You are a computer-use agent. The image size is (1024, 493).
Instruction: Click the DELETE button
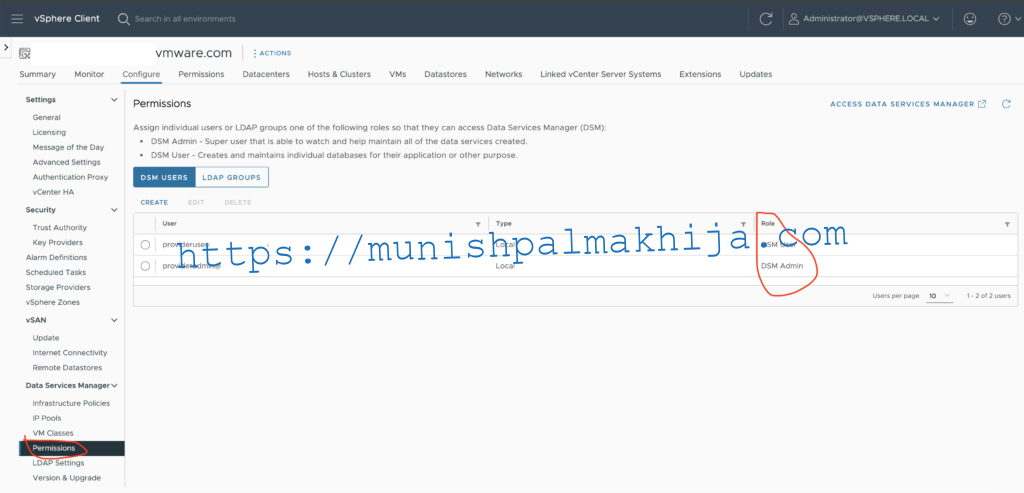238,202
